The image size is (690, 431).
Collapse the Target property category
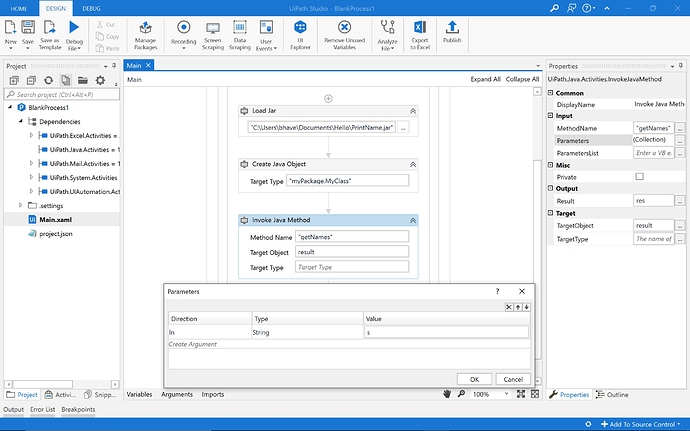(551, 213)
